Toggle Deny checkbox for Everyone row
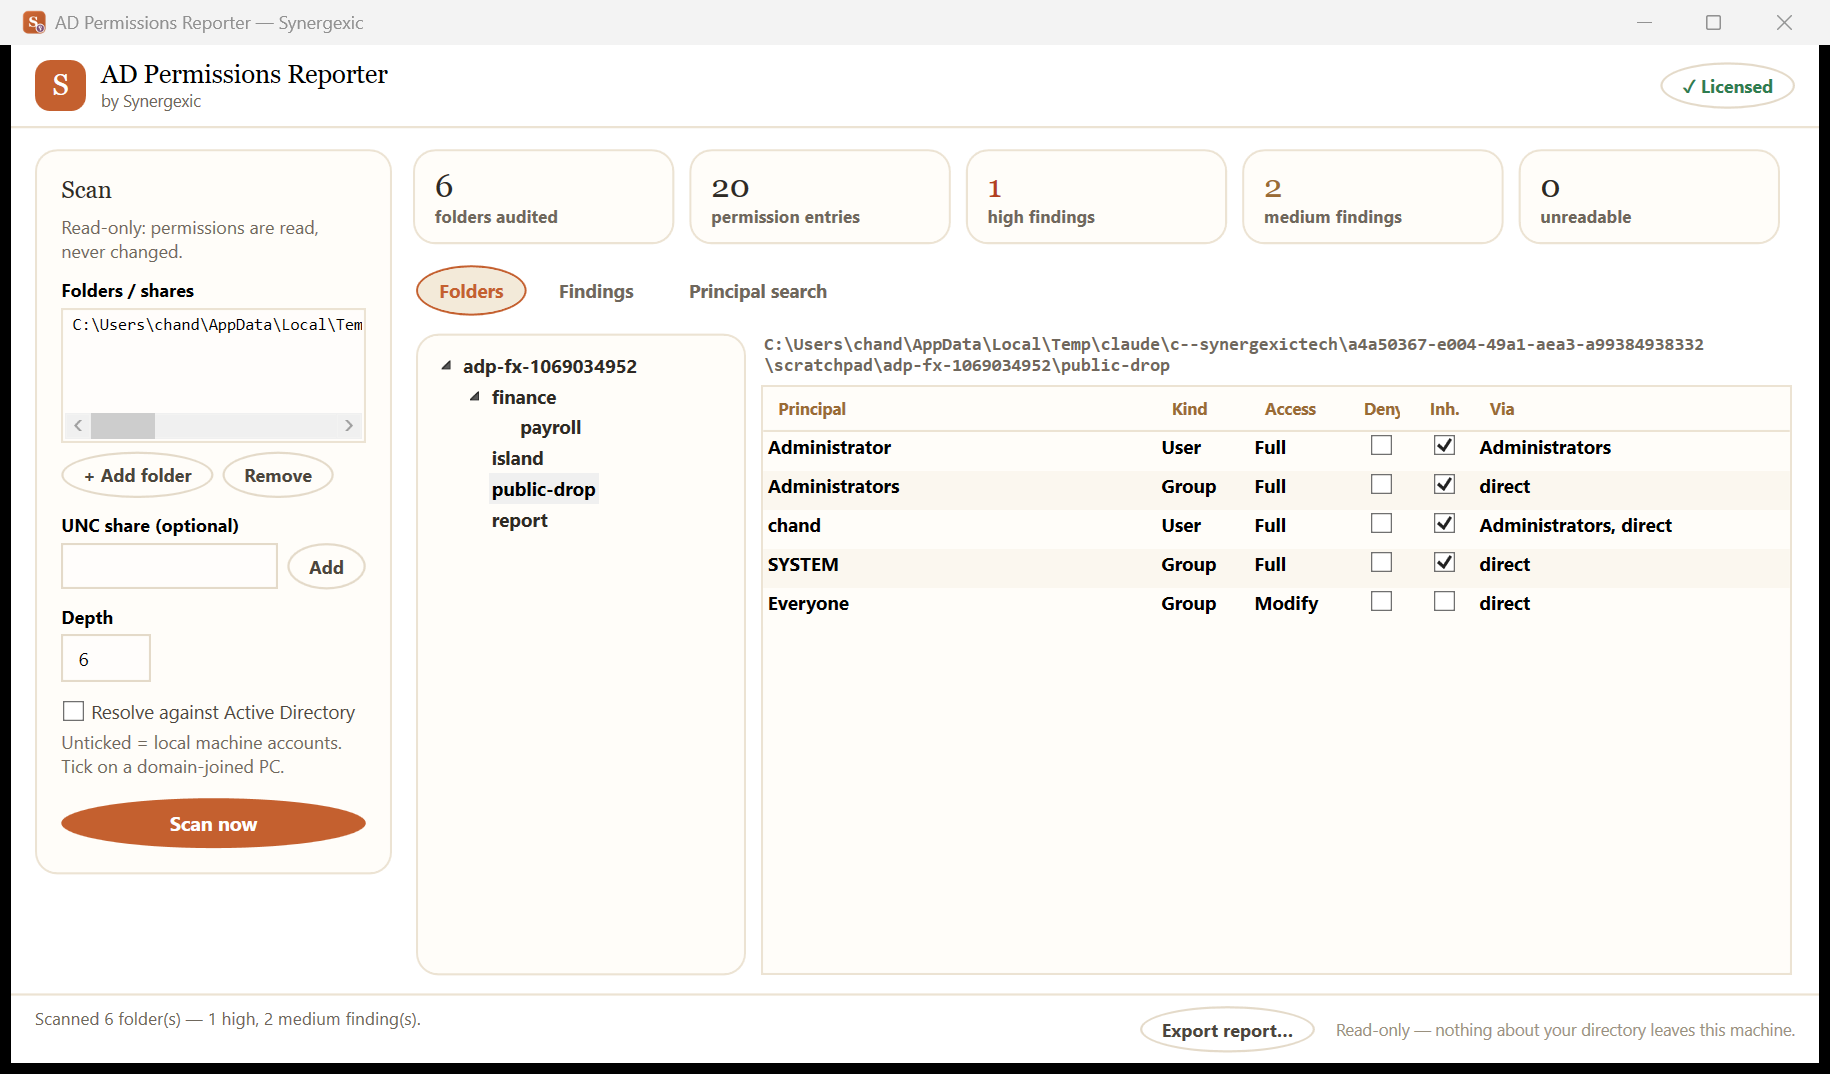Image resolution: width=1830 pixels, height=1074 pixels. [x=1381, y=602]
